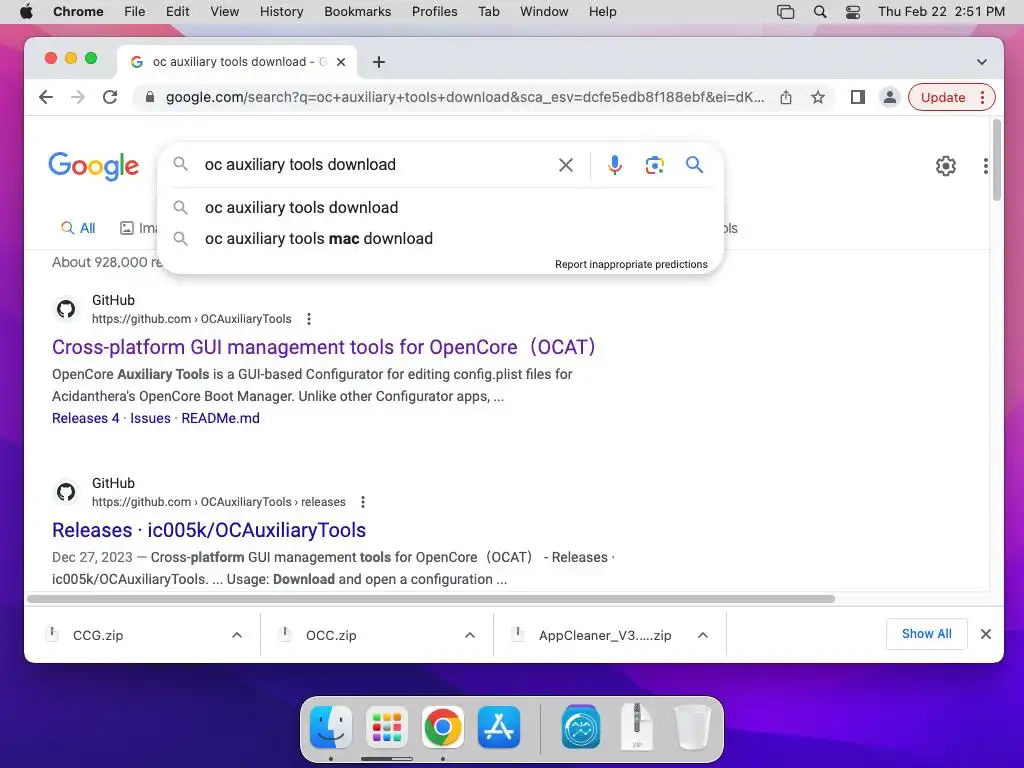Open options for first GitHub result
1024x768 pixels.
point(309,319)
